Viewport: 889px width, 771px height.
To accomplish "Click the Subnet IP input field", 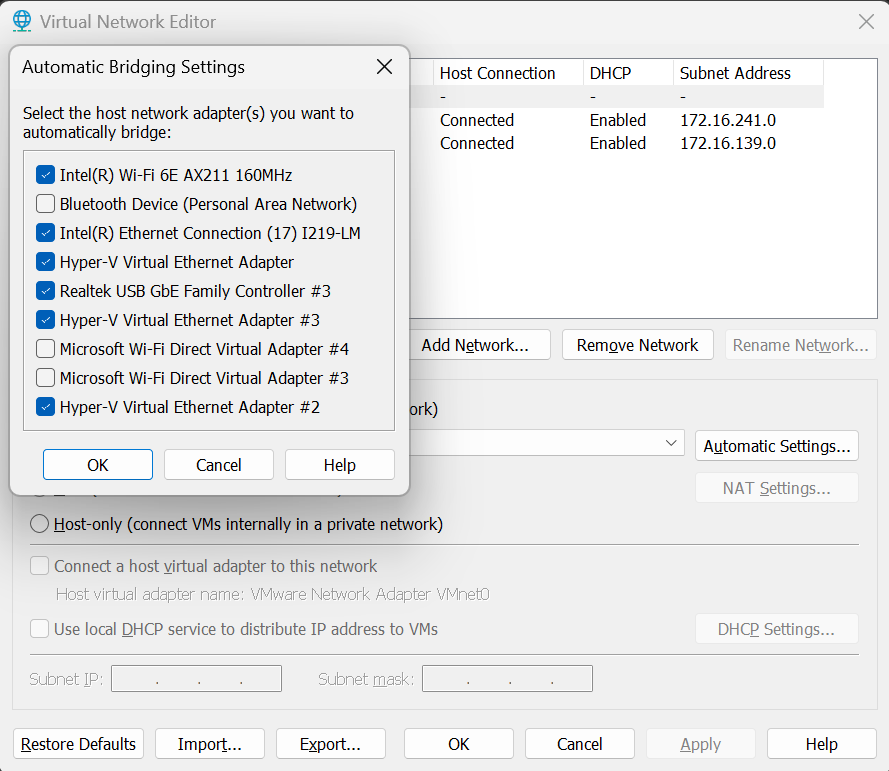I will point(196,679).
